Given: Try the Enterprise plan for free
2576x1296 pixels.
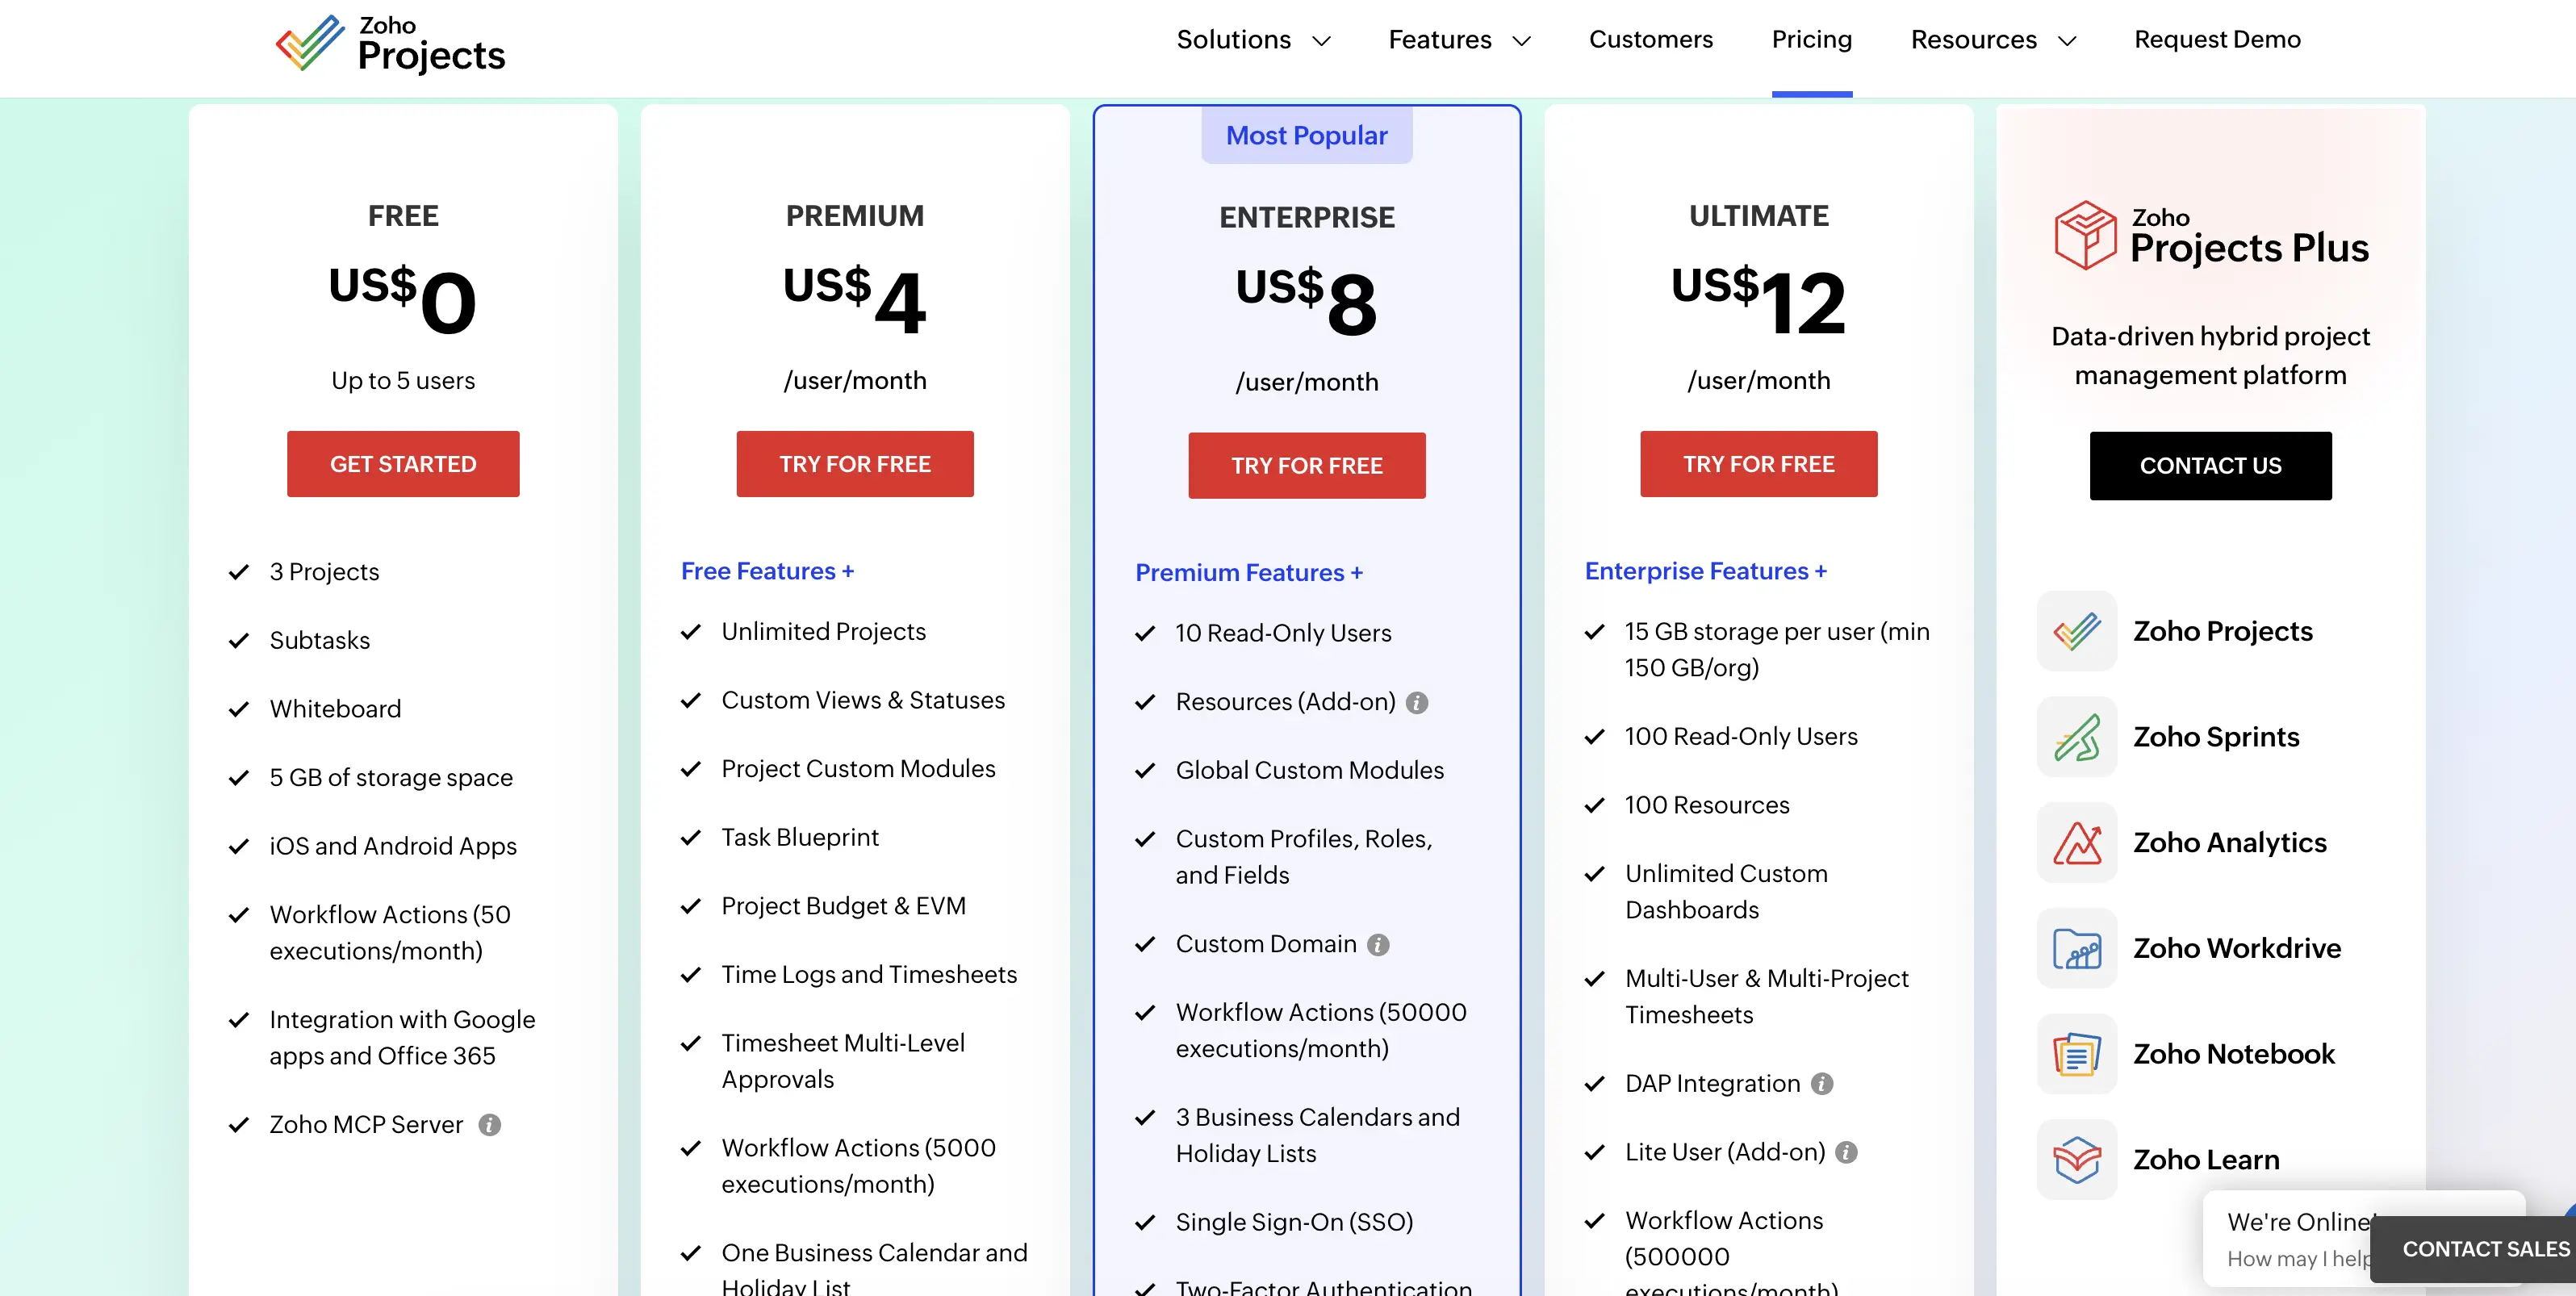Looking at the screenshot, I should point(1306,466).
